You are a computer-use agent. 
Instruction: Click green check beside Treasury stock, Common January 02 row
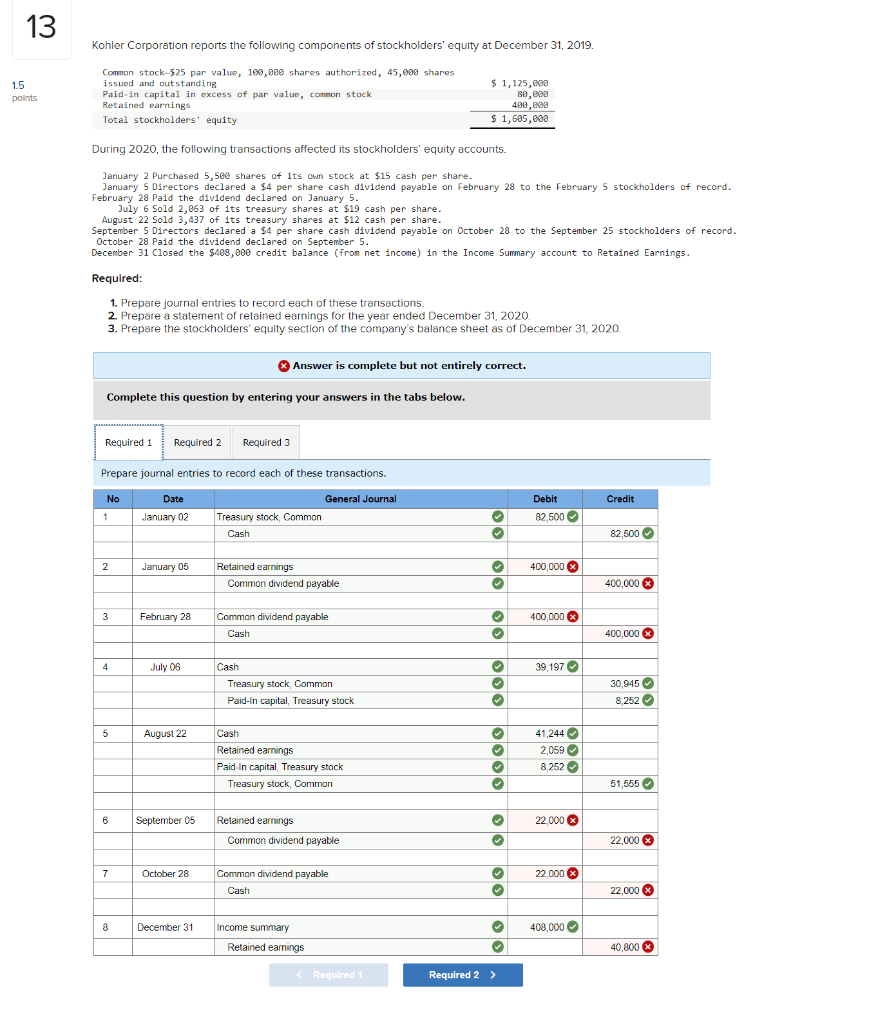tap(498, 517)
